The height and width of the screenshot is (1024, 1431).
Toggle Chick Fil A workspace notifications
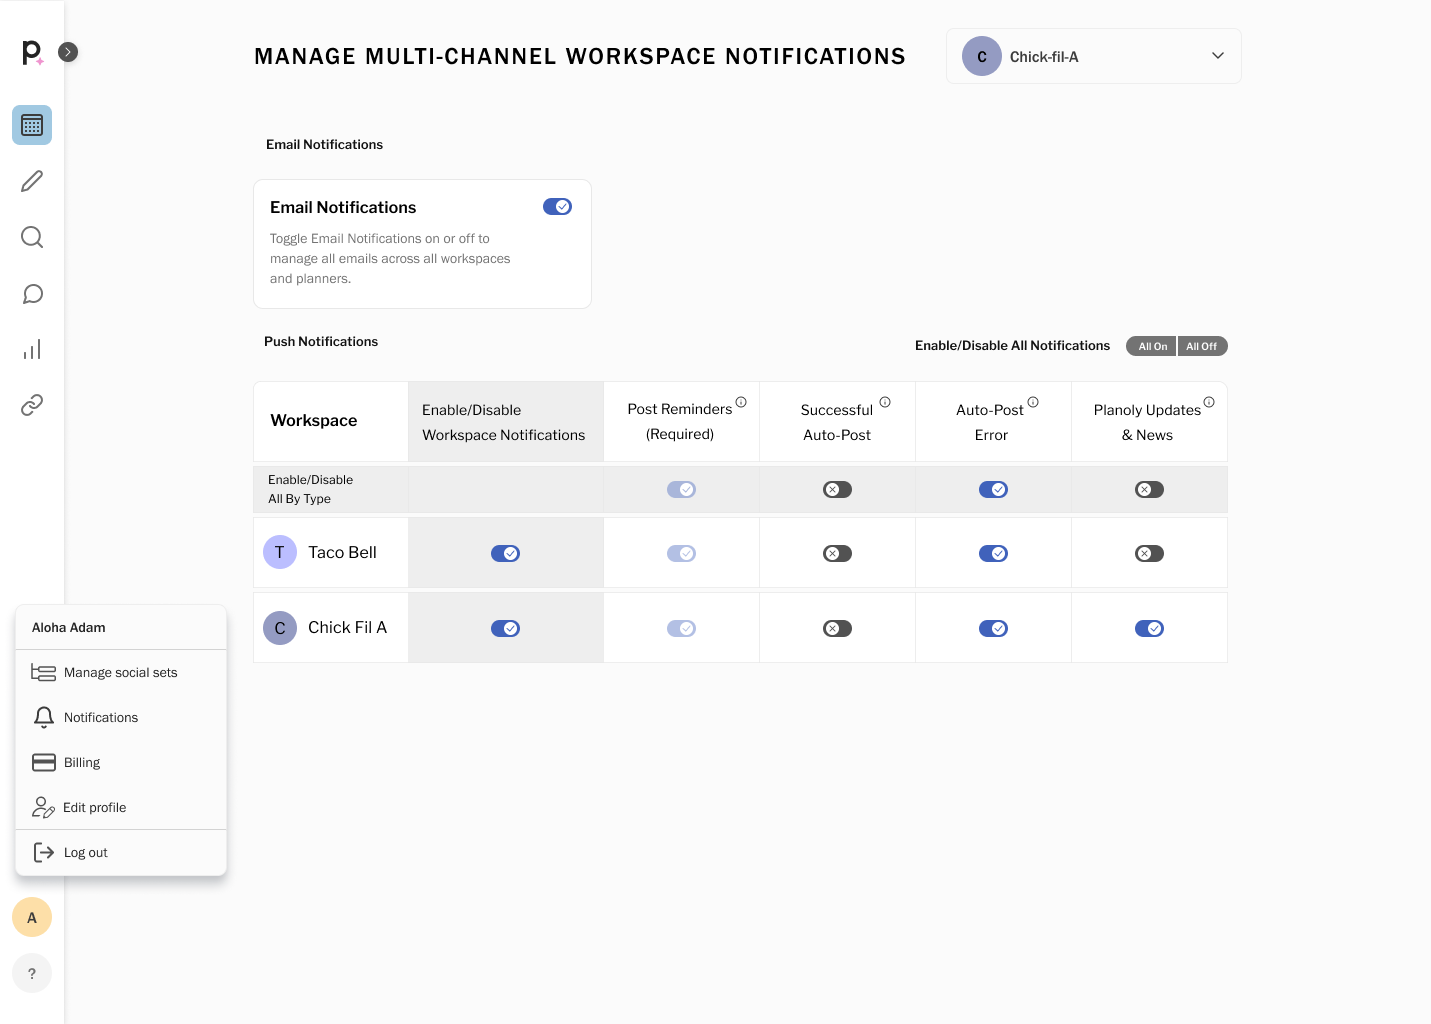click(505, 628)
